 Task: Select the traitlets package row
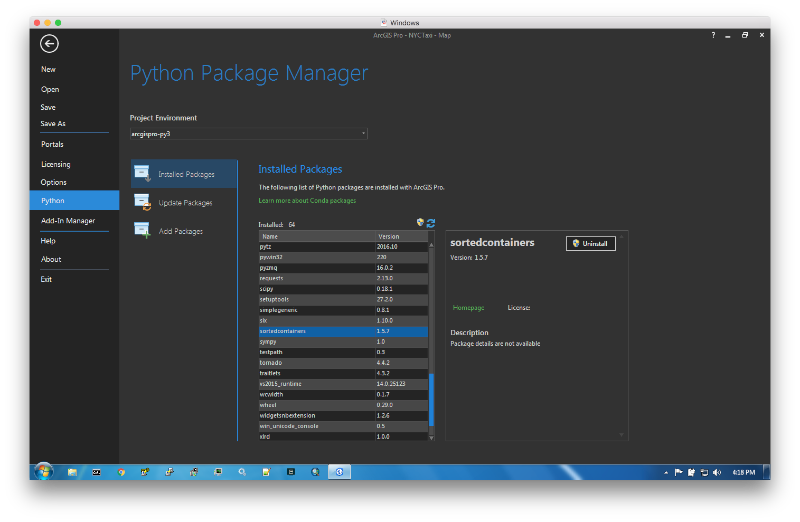click(343, 373)
